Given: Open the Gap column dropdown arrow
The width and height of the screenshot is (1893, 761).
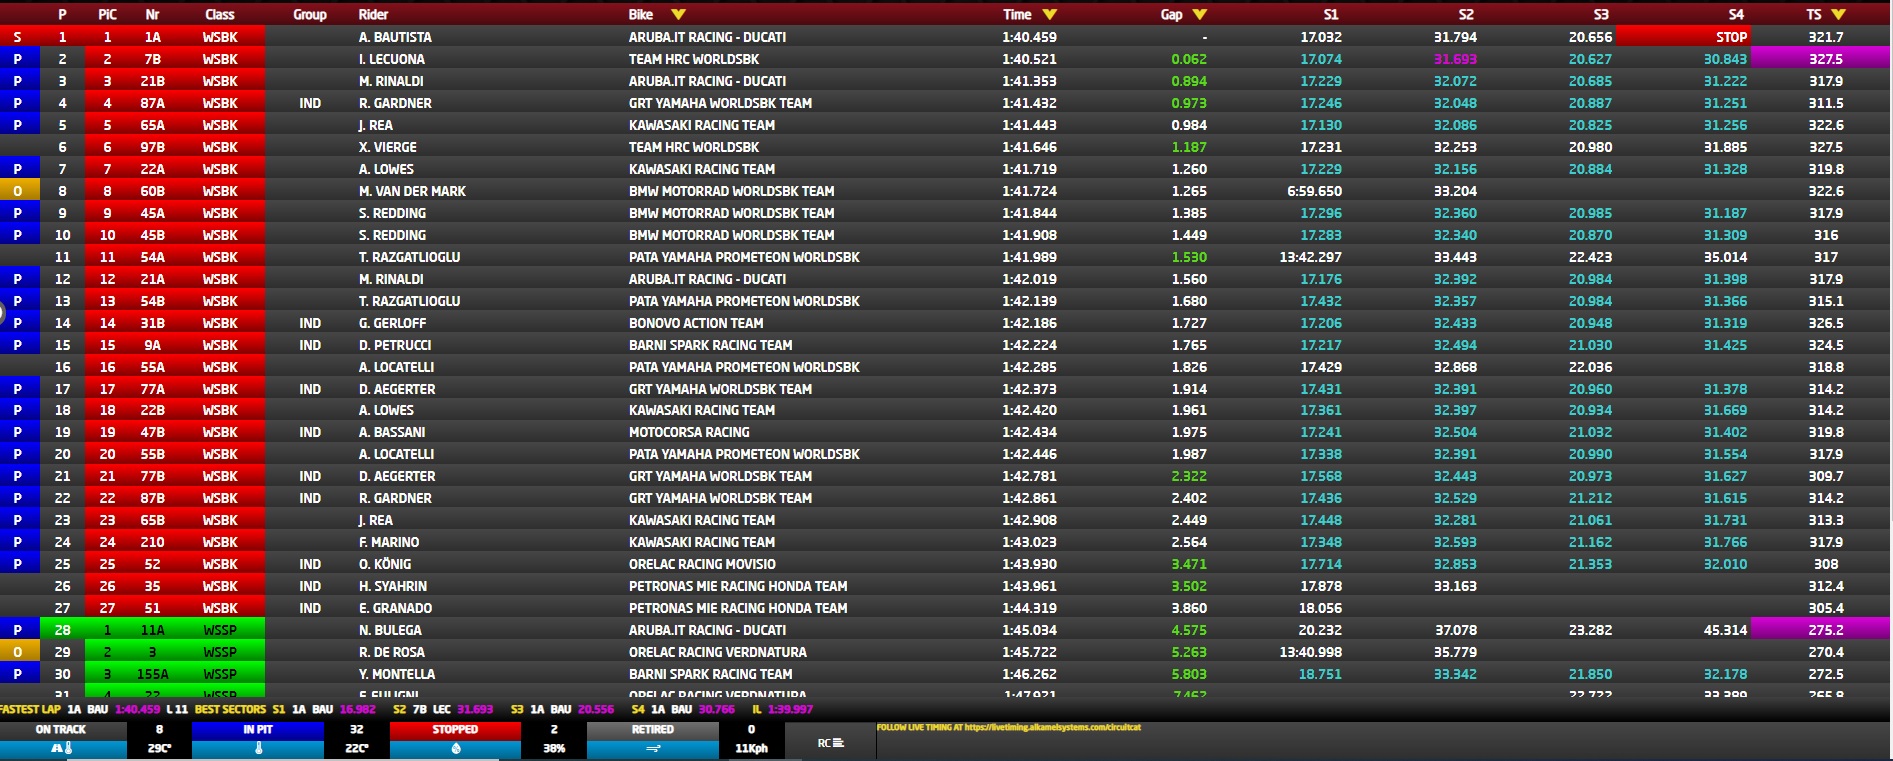Looking at the screenshot, I should (1200, 14).
